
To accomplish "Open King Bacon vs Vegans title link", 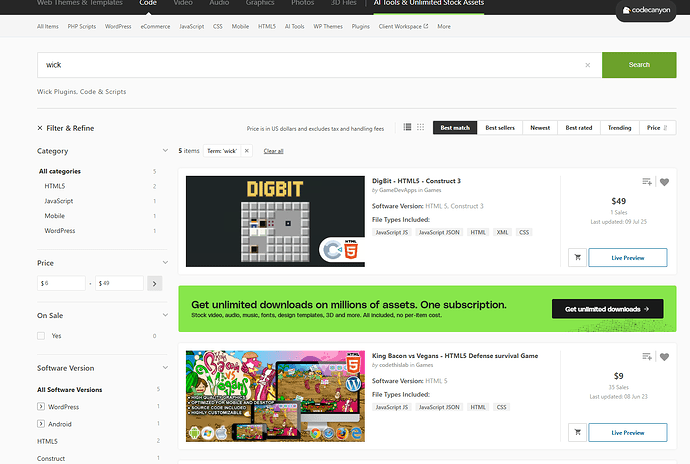I will [455, 356].
